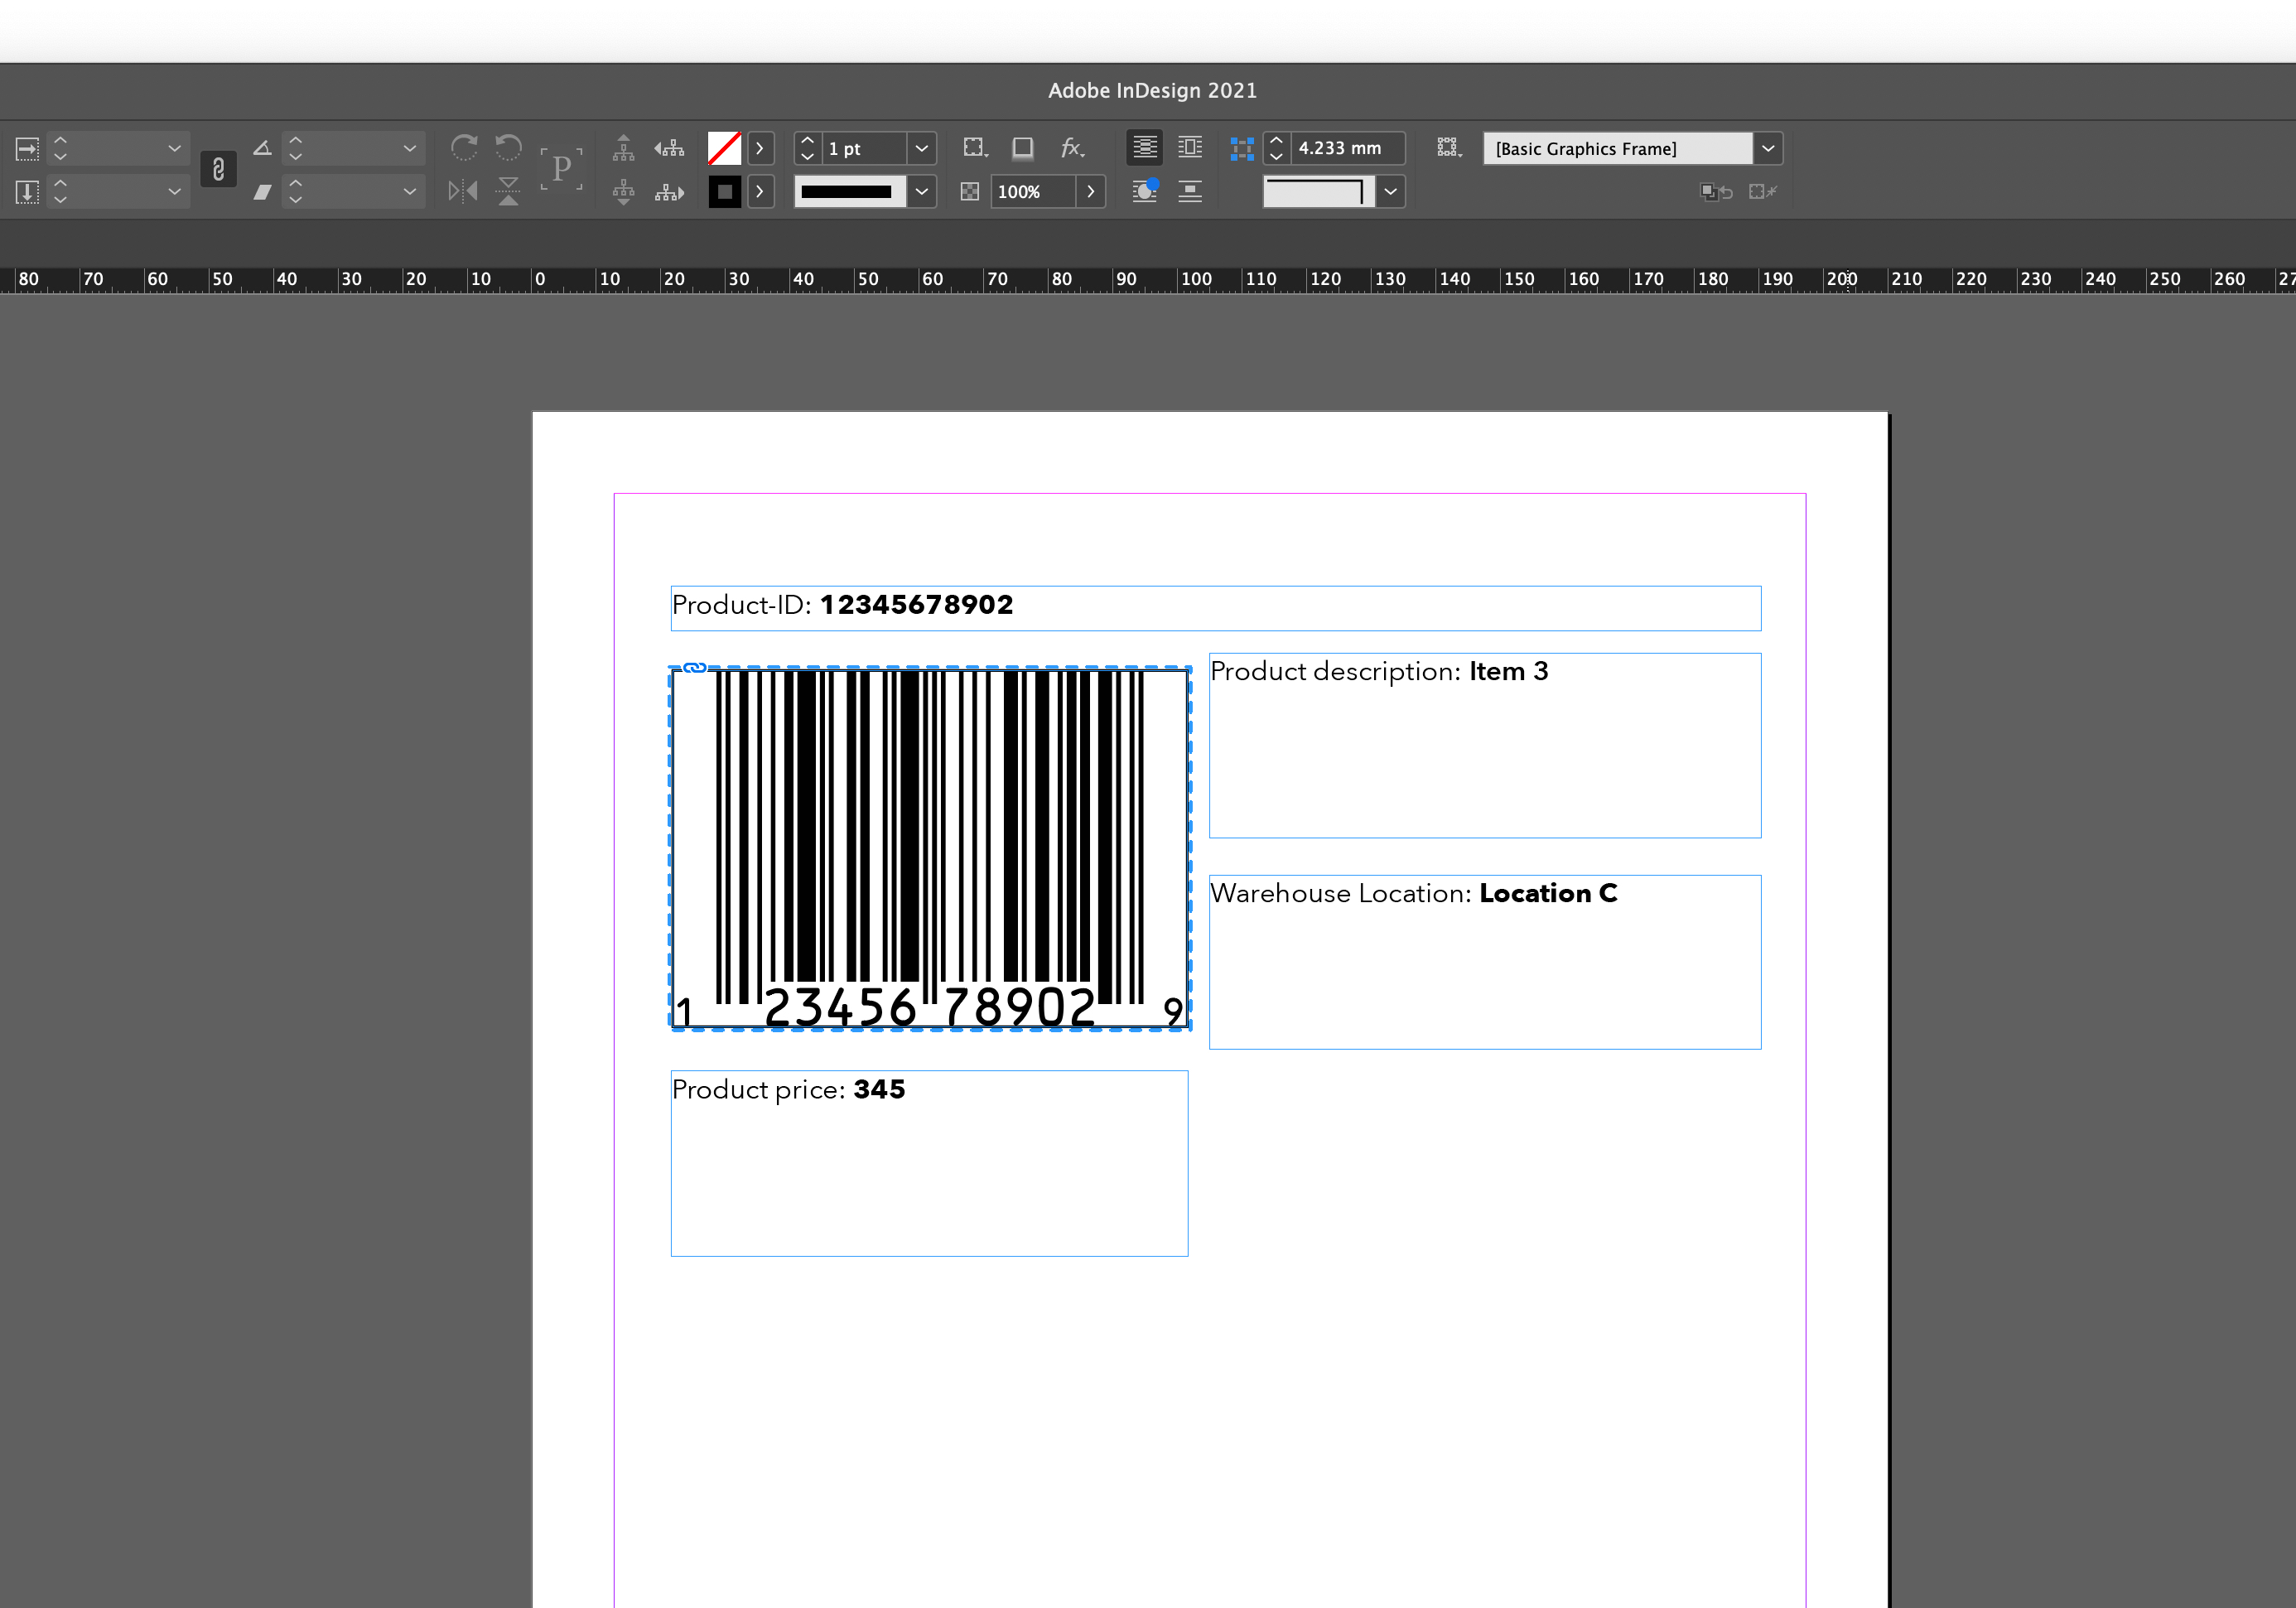2296x1608 pixels.
Task: Select the barcode image frame
Action: [930, 848]
